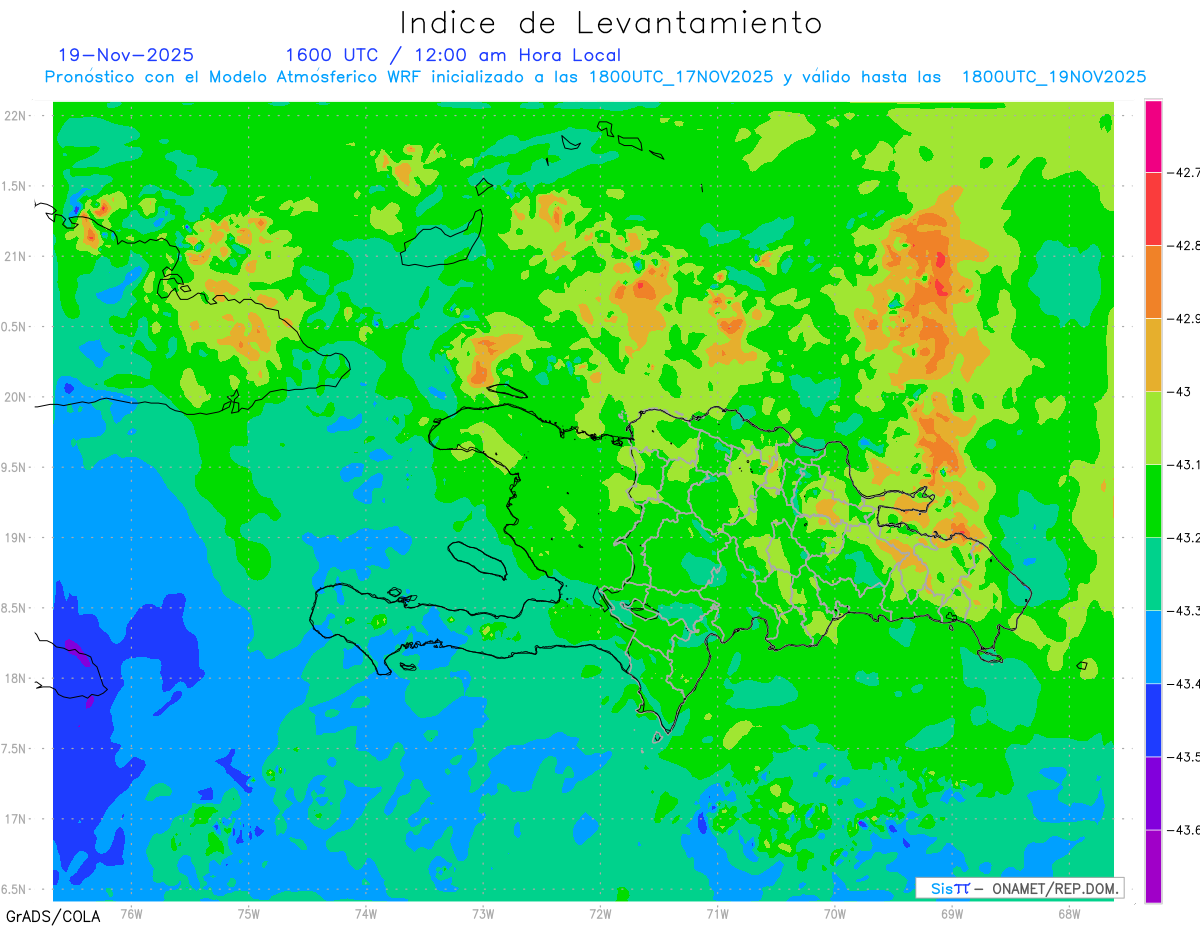This screenshot has height=927, width=1200.
Task: Click the "70W" longitude label
Action: point(835,914)
